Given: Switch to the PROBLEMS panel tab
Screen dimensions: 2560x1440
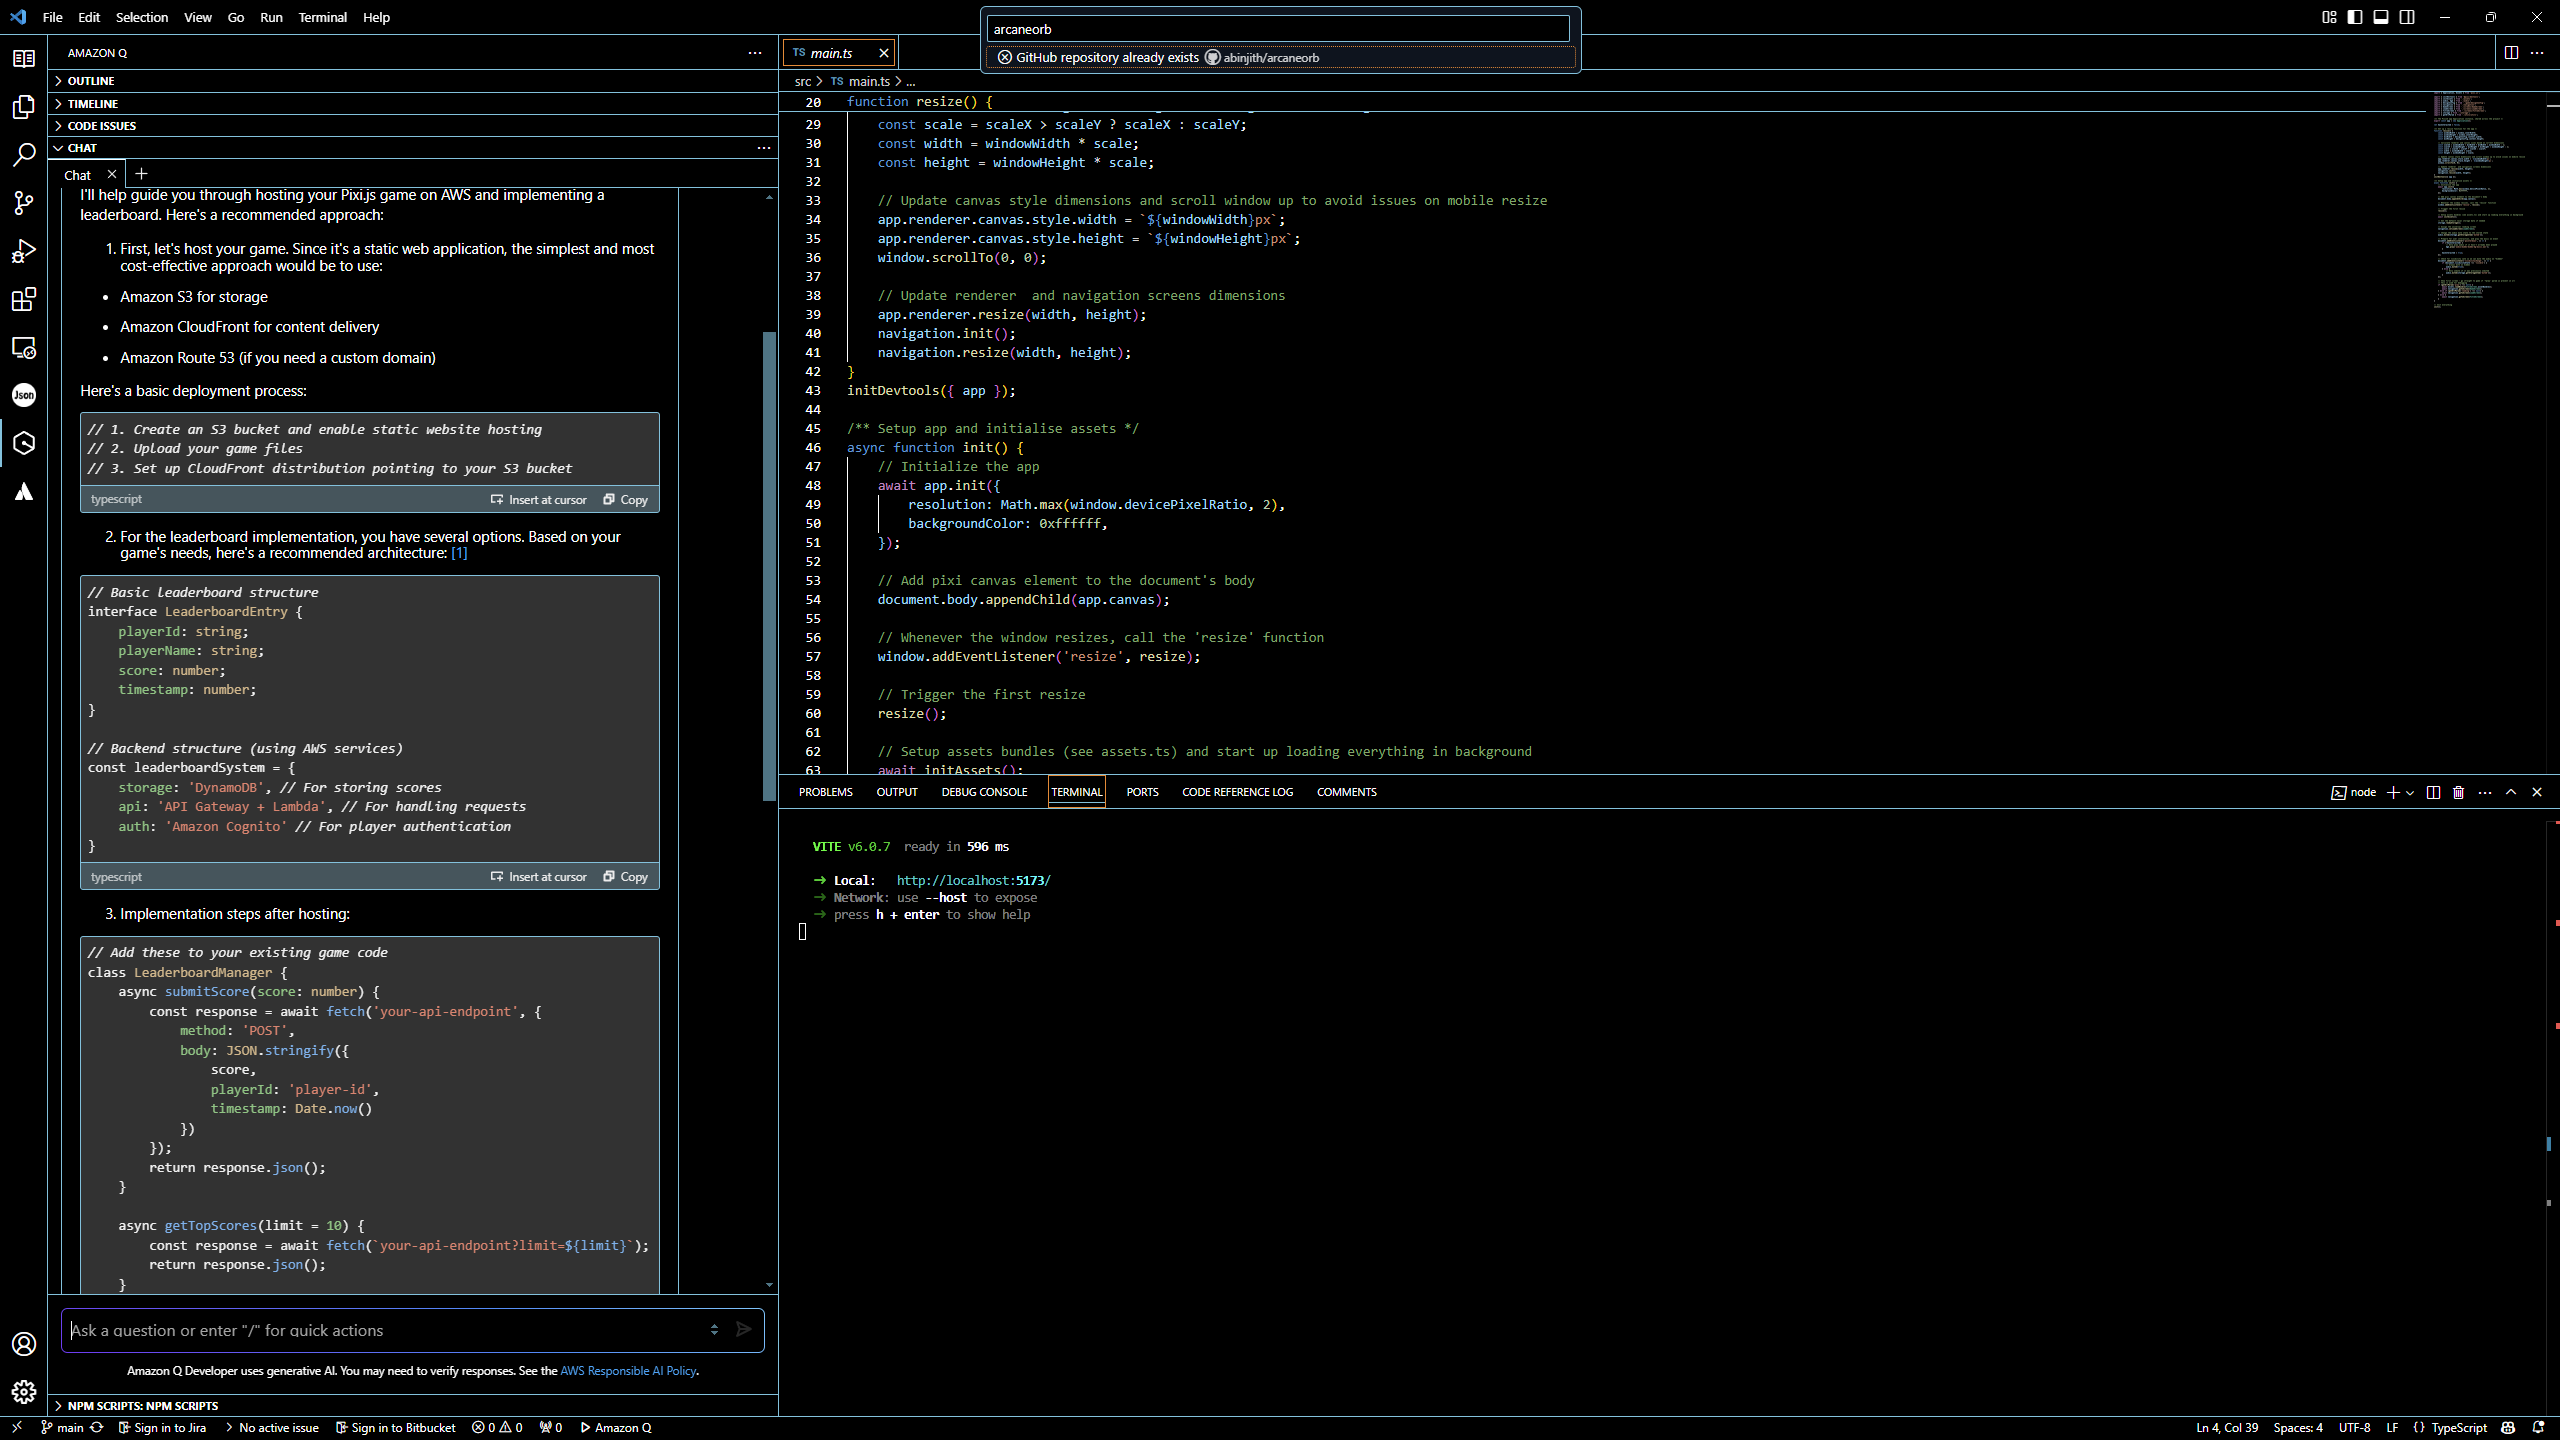Looking at the screenshot, I should pyautogui.click(x=825, y=792).
